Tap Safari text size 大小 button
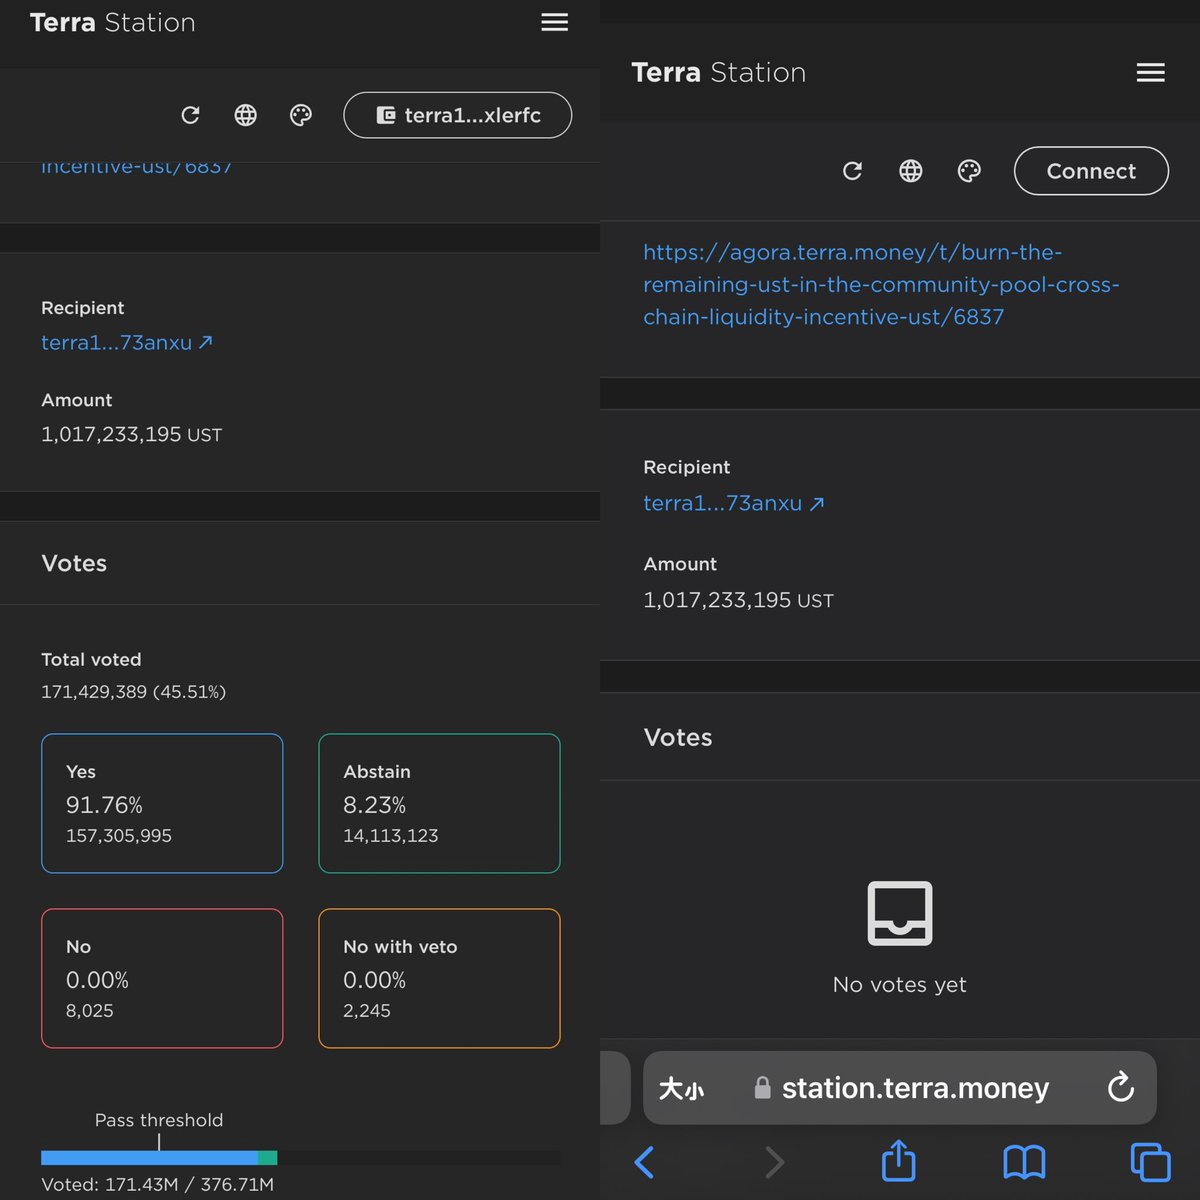 681,1088
